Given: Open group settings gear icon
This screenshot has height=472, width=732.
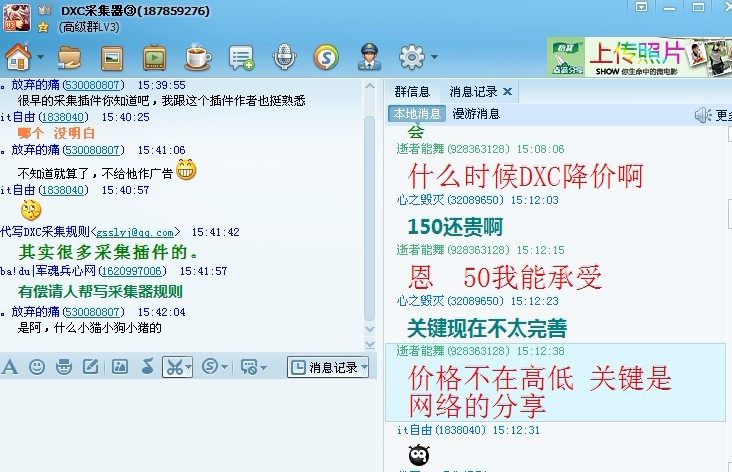Looking at the screenshot, I should [x=412, y=57].
